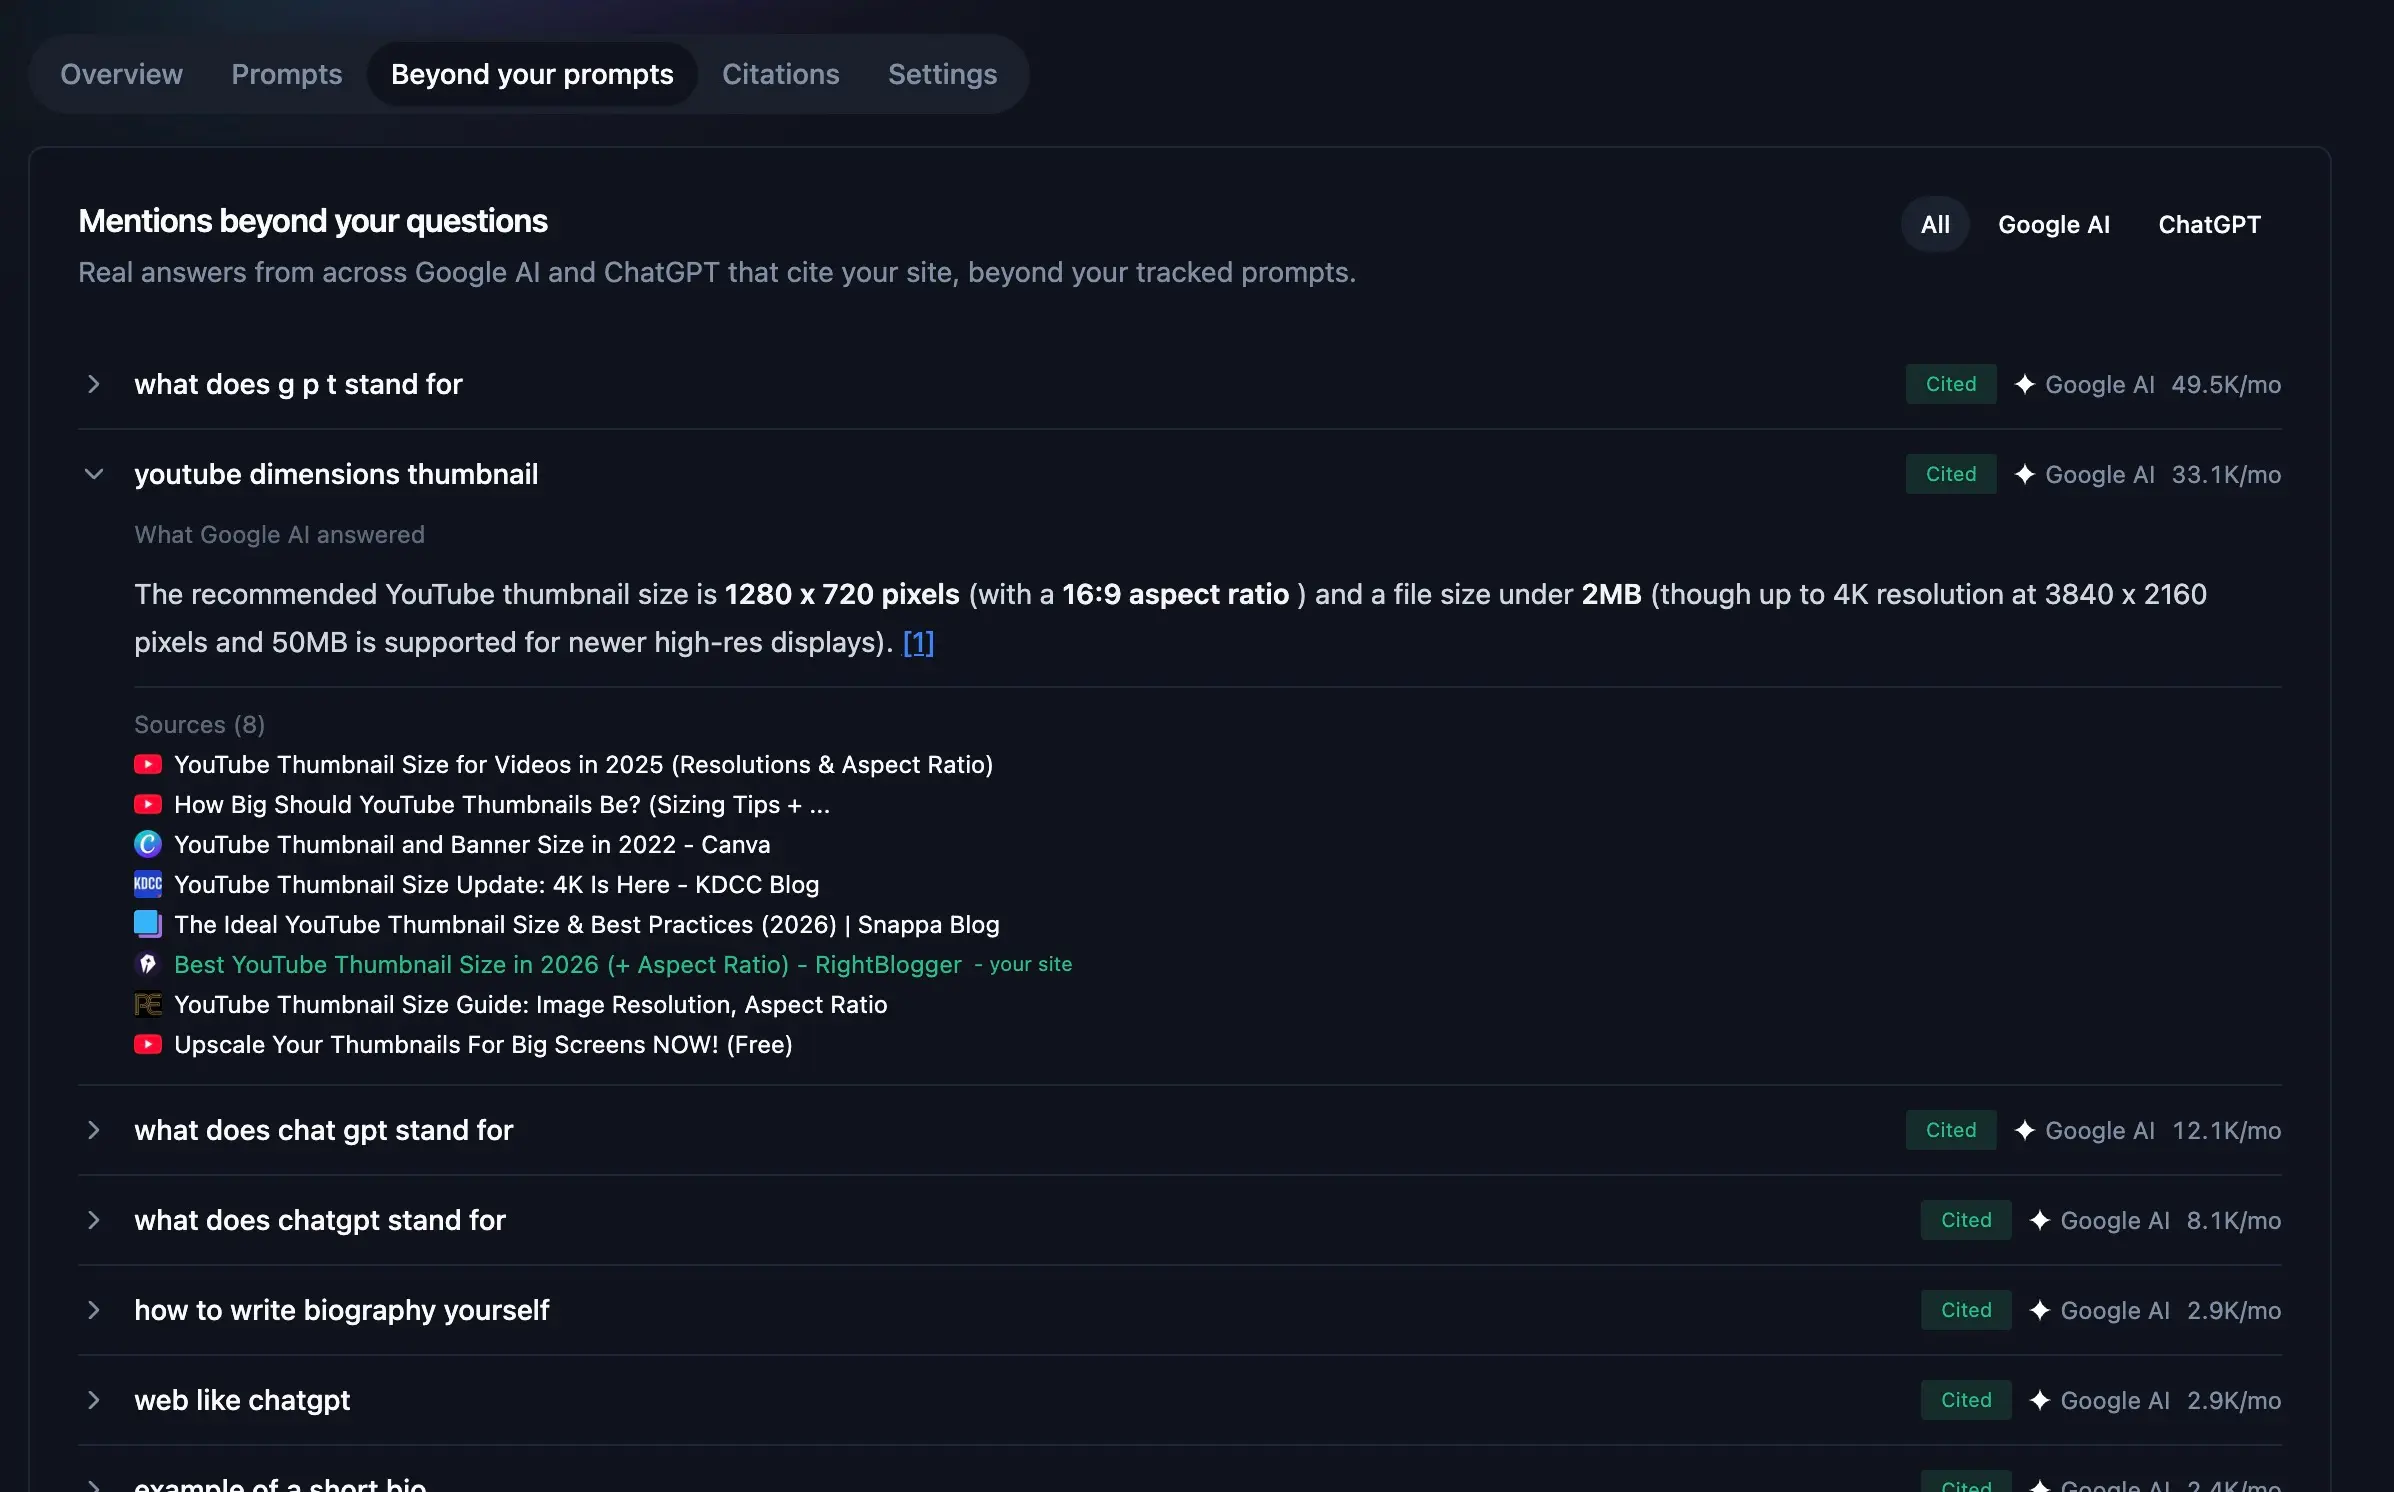Click YouTube icon beside 'How Big Should YouTube Thumbnails Be'
Screen dimensions: 2394x1492
point(148,804)
